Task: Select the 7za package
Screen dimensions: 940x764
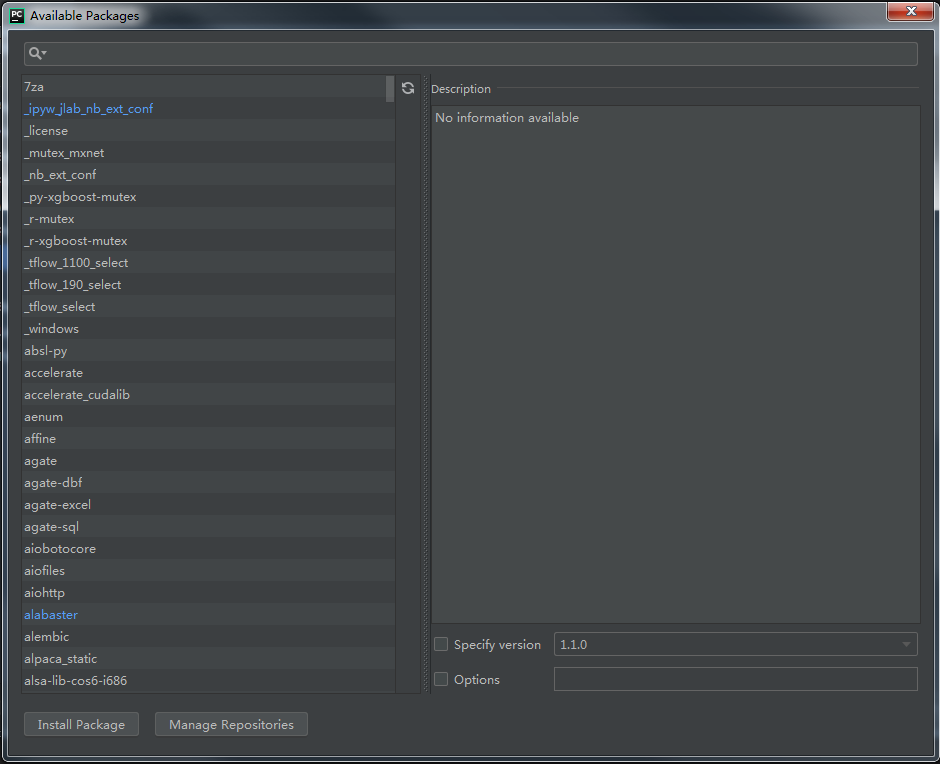Action: coord(208,87)
